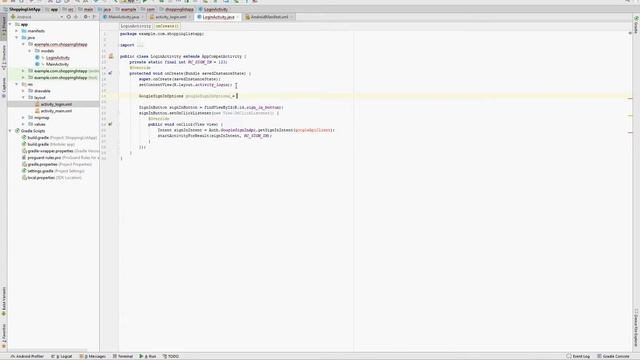This screenshot has width=640, height=360.
Task: Select MainActivity class in project tree
Action: pyautogui.click(x=57, y=64)
